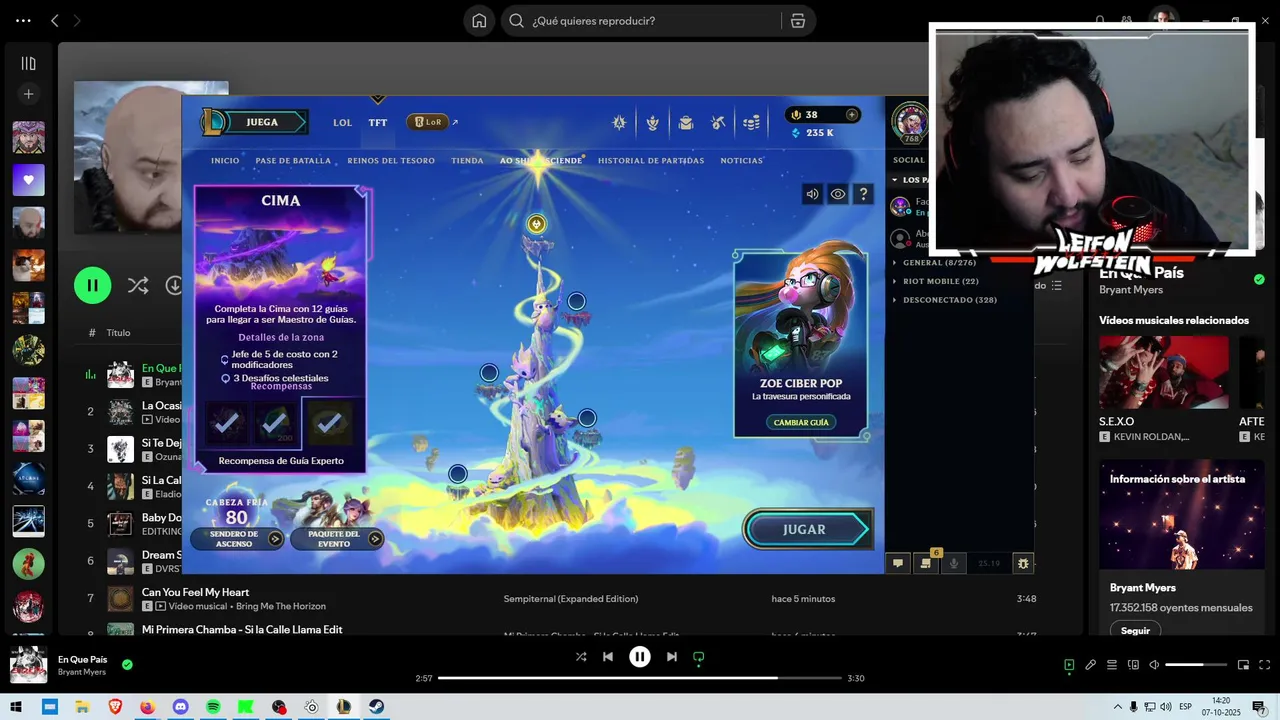Open the HISTORIAL DE PARTIDAS tab
Image resolution: width=1280 pixels, height=720 pixels.
(651, 160)
